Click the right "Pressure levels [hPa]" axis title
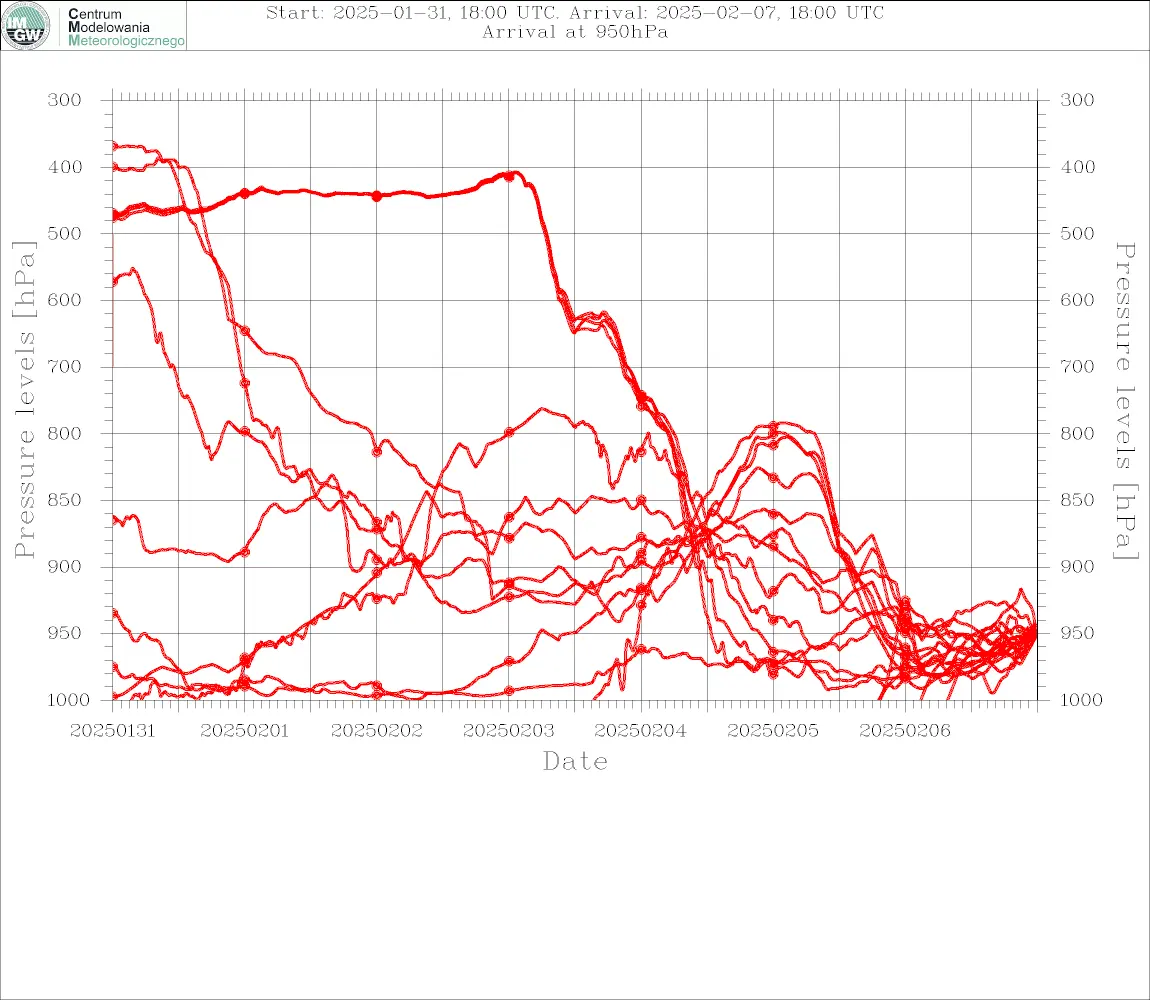Image resolution: width=1150 pixels, height=1000 pixels. (x=1125, y=401)
